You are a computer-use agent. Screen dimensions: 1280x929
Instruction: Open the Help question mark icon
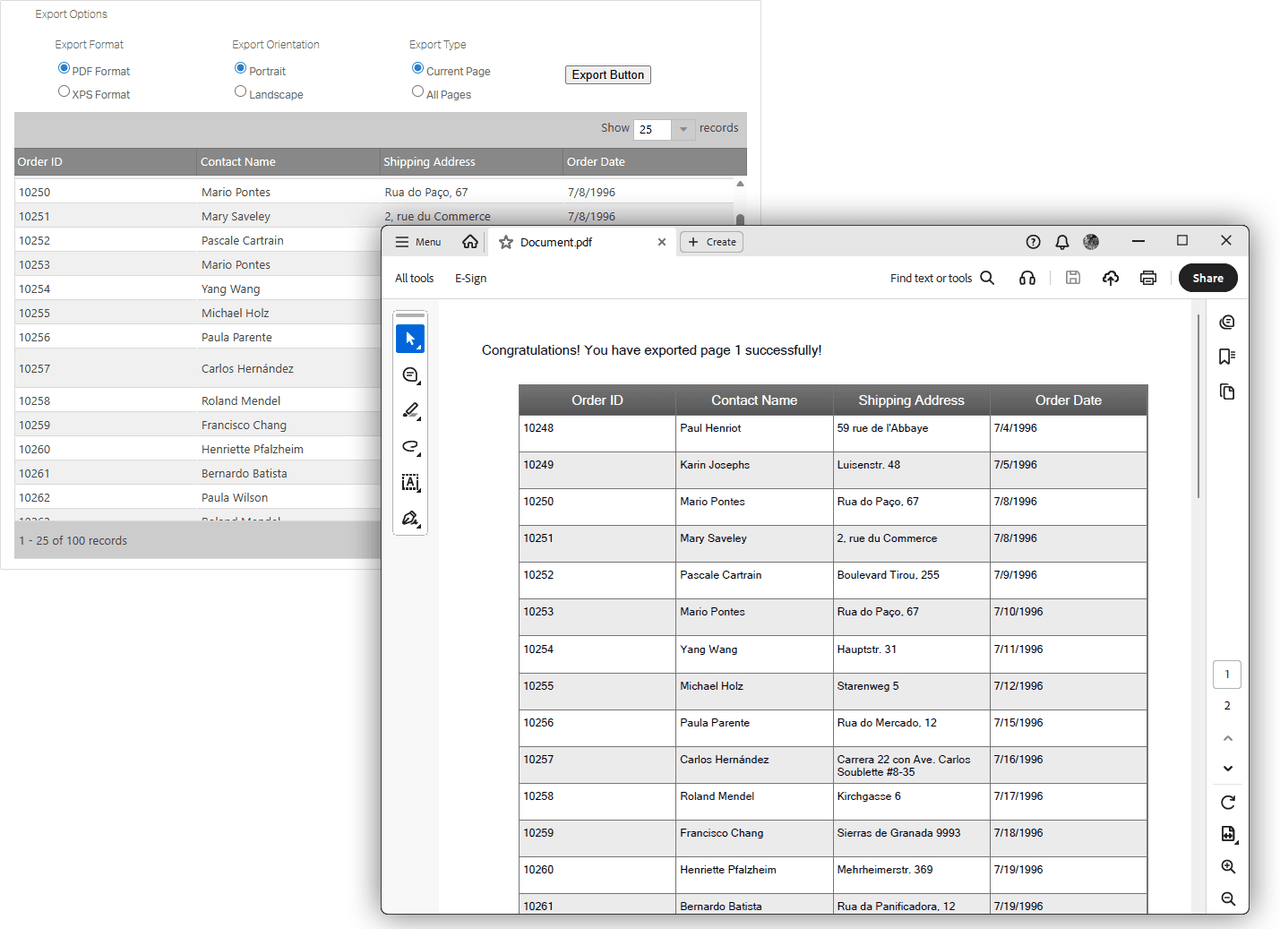1033,242
